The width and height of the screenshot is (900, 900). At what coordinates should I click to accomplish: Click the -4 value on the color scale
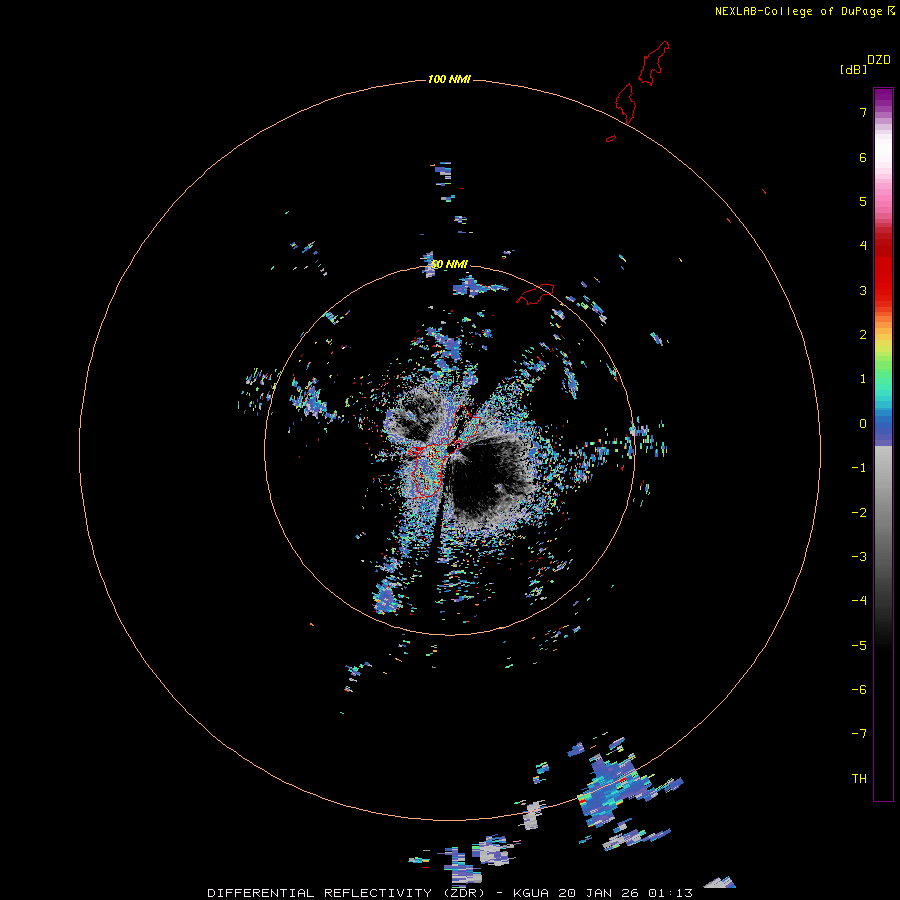click(x=859, y=601)
